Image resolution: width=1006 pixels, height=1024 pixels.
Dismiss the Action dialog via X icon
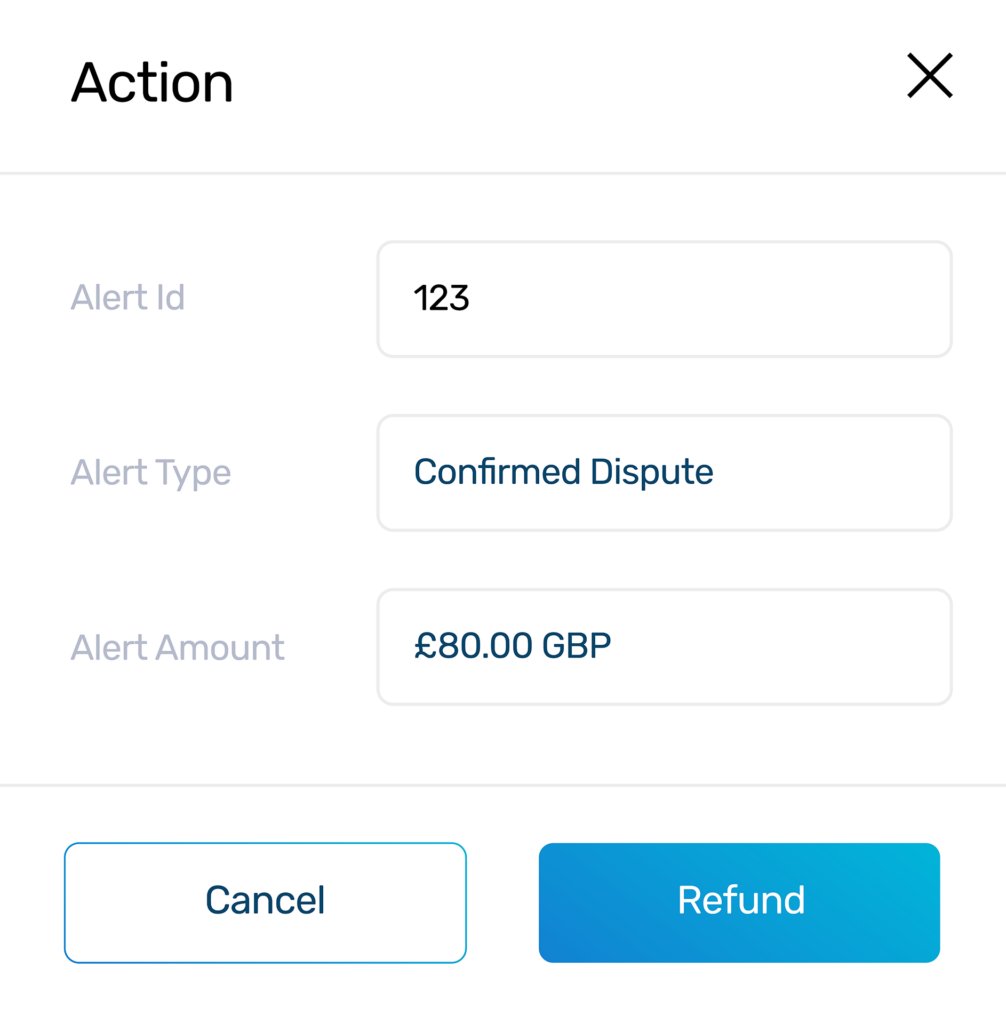coord(928,75)
